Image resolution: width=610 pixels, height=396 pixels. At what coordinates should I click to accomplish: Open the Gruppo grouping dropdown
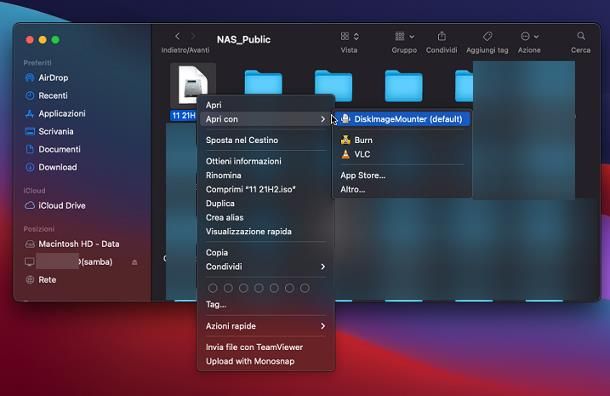pyautogui.click(x=404, y=36)
